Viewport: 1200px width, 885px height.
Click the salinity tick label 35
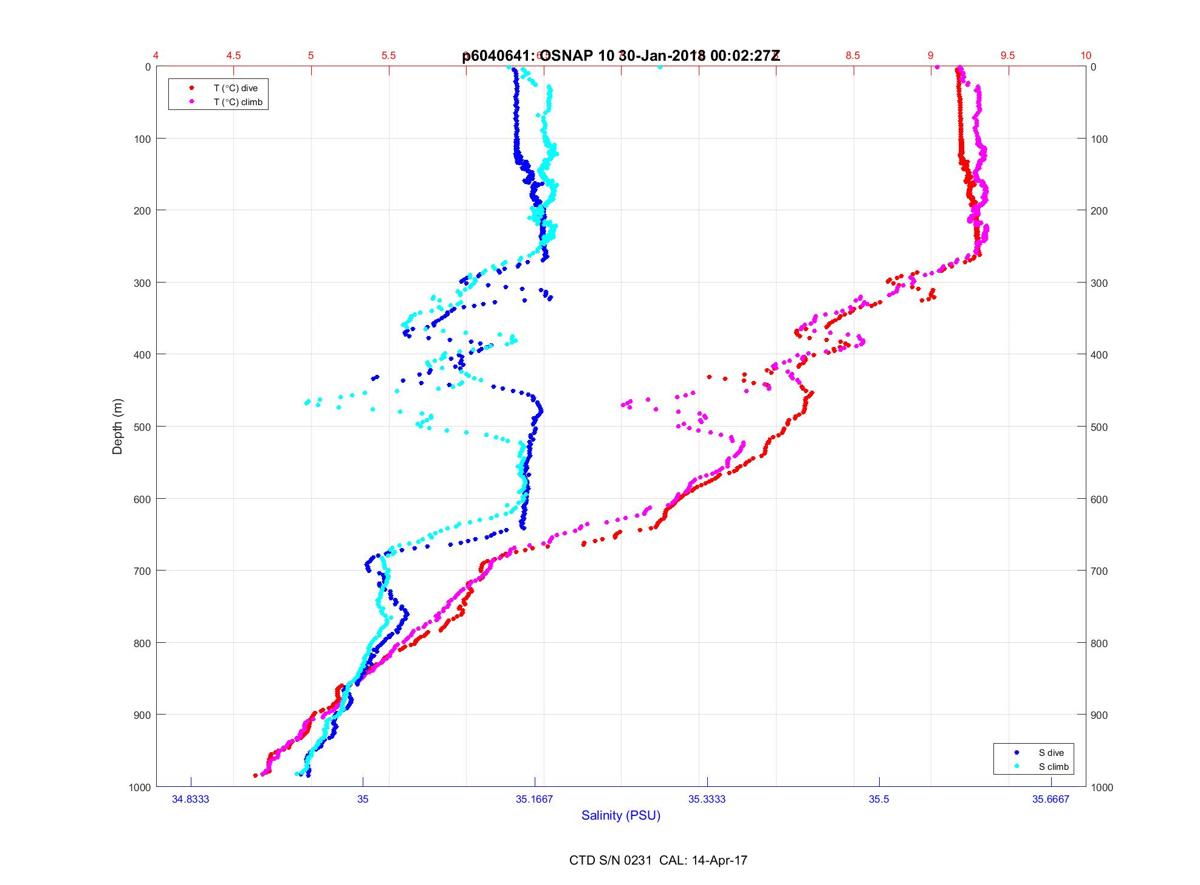click(x=363, y=800)
